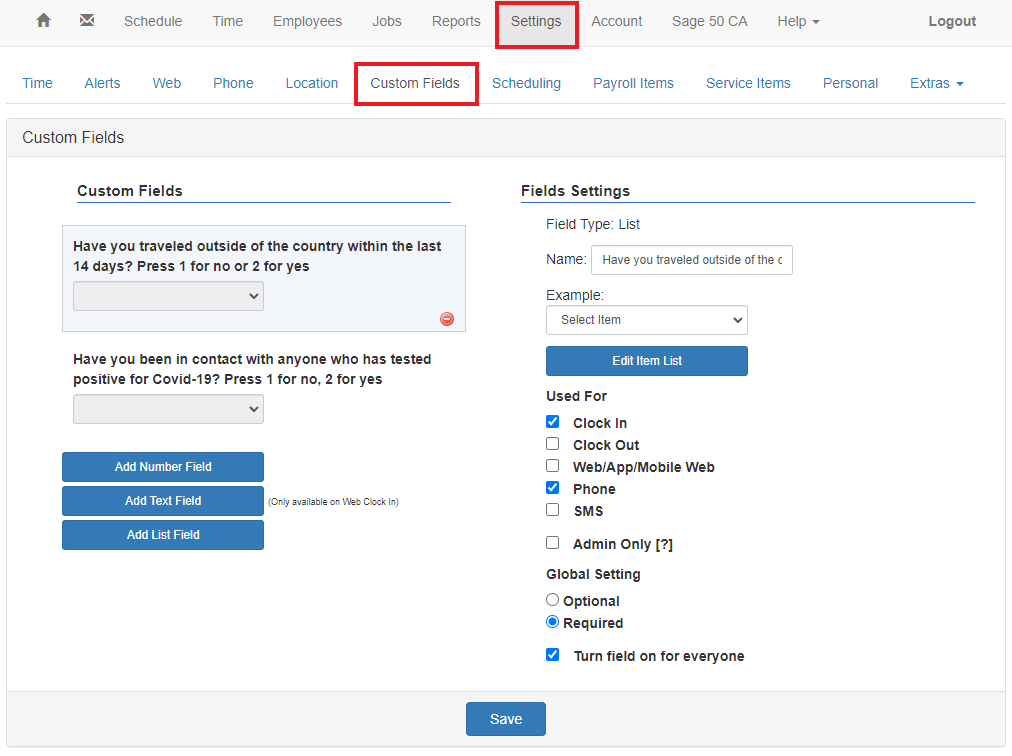Click the Add Text Field button
Screen dimensions: 1012x756
coord(163,501)
